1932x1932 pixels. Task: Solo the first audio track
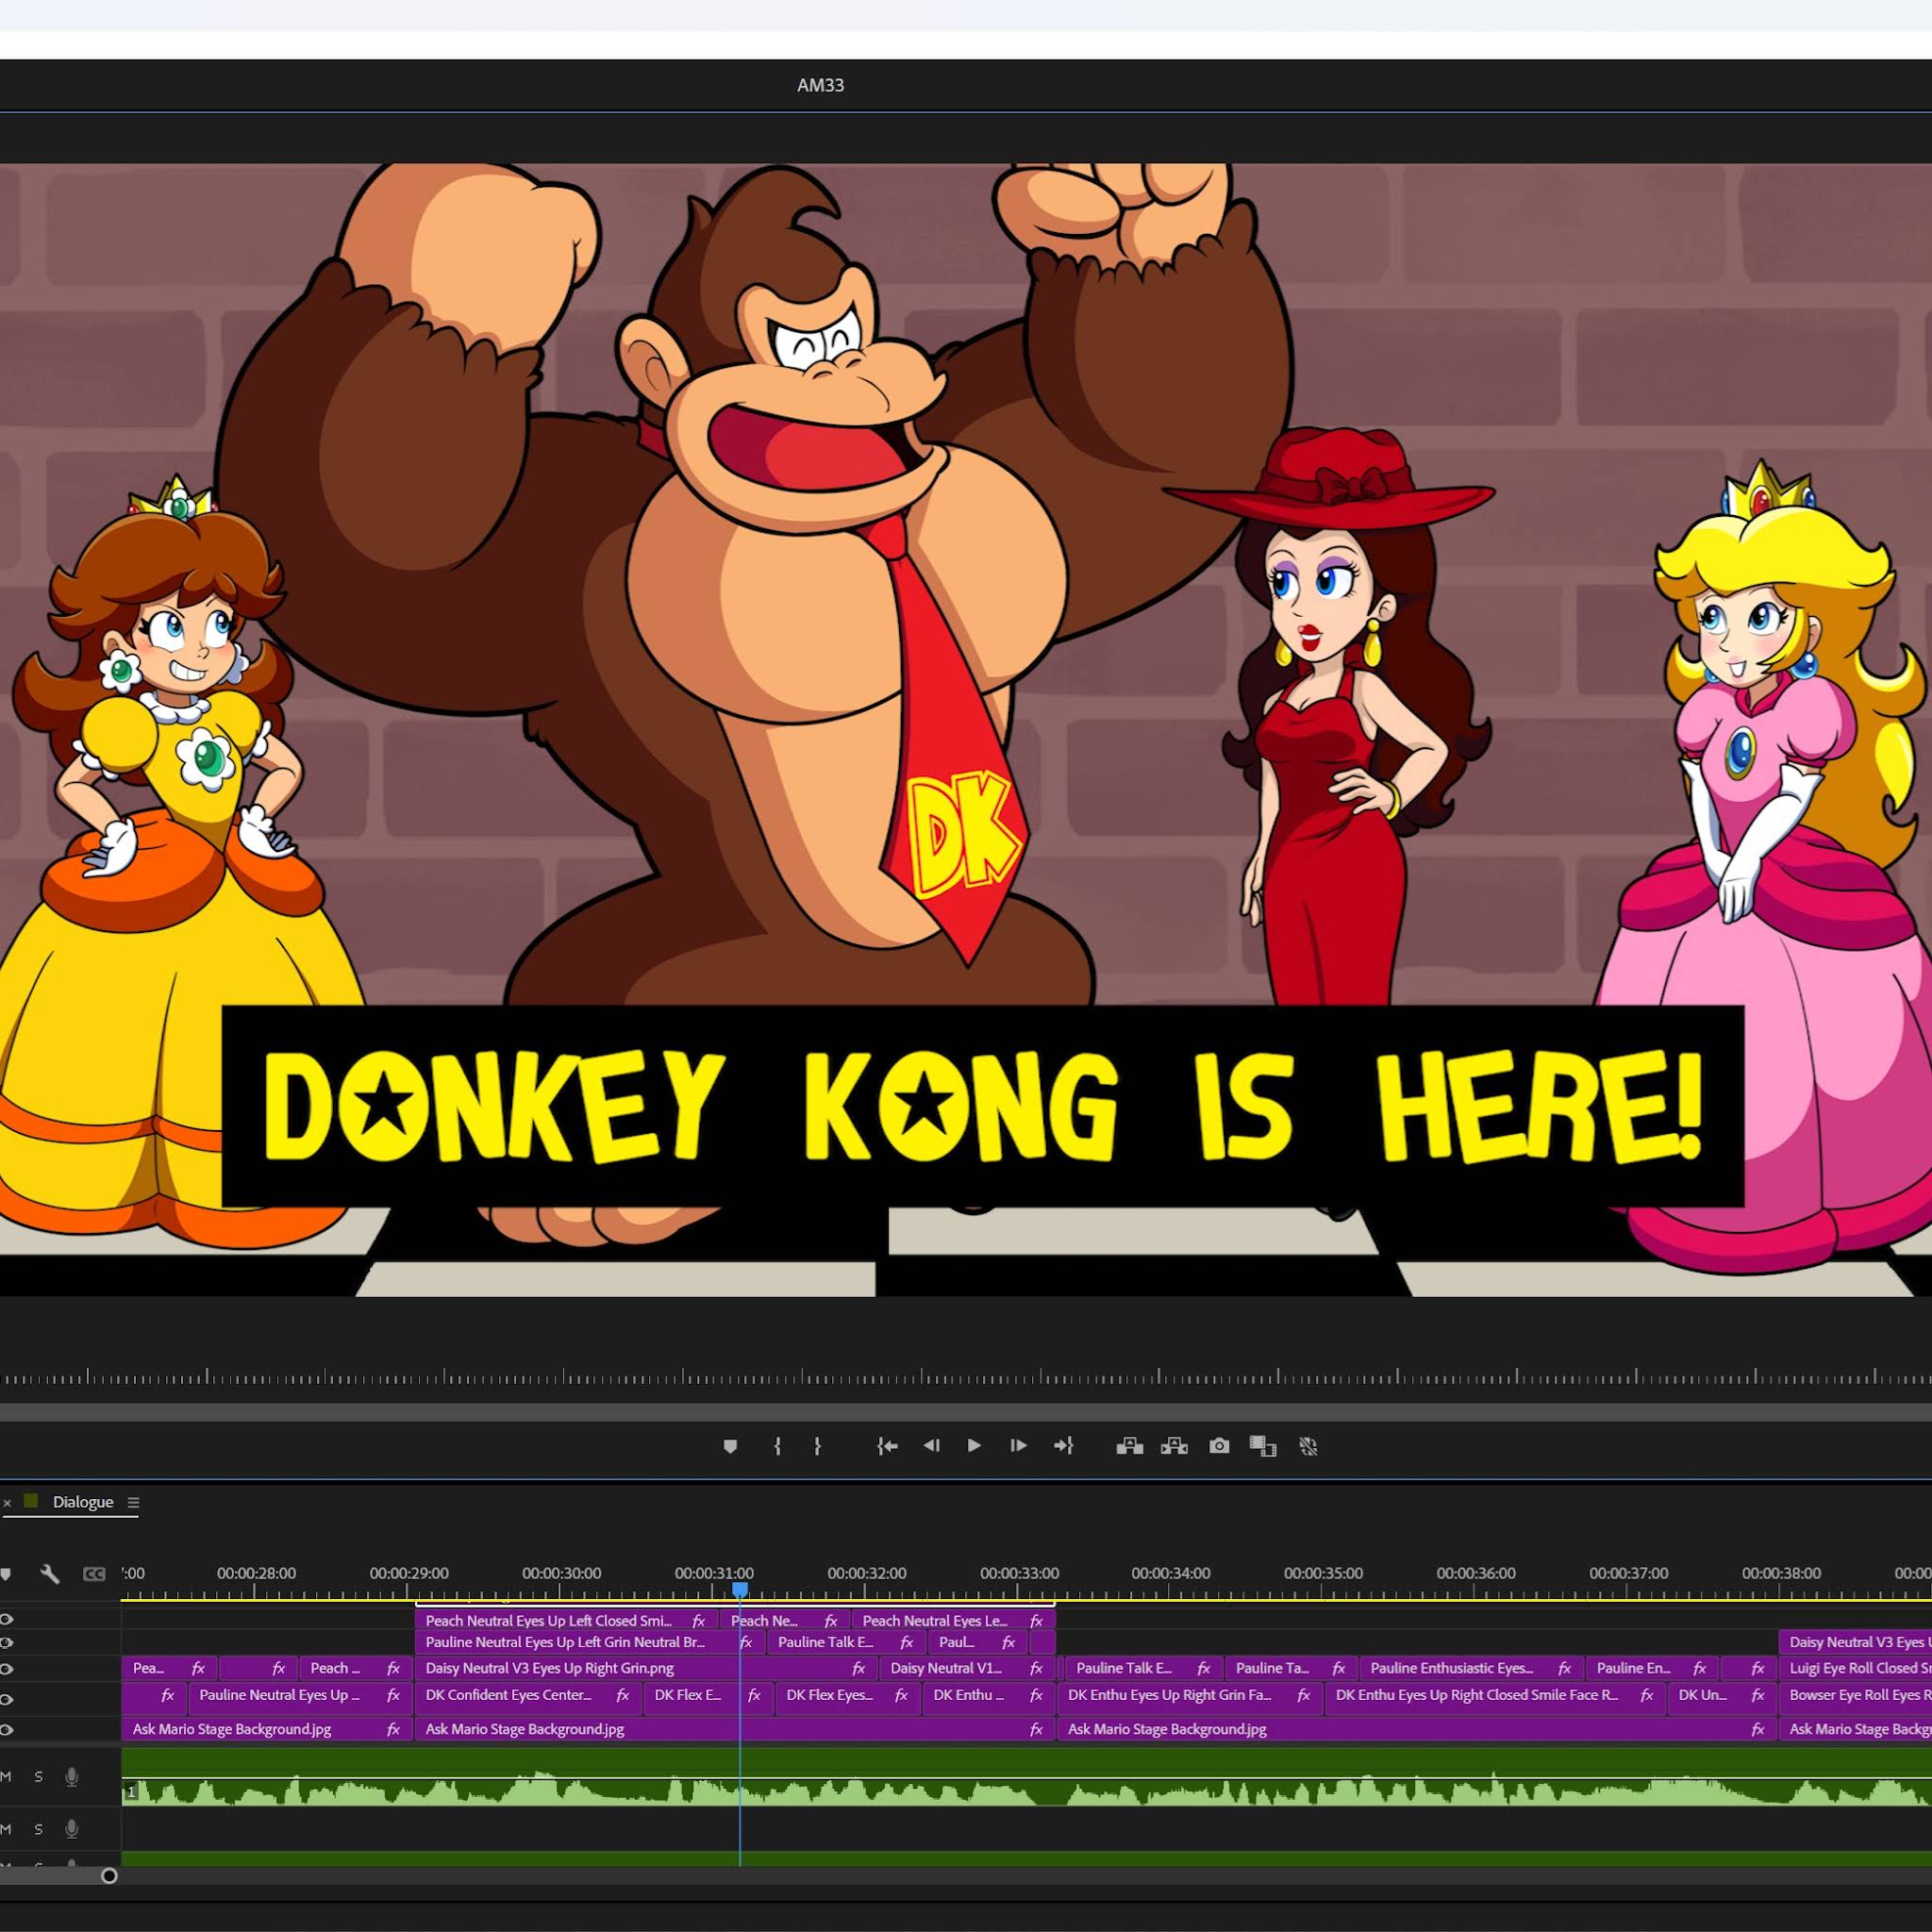[x=39, y=1777]
